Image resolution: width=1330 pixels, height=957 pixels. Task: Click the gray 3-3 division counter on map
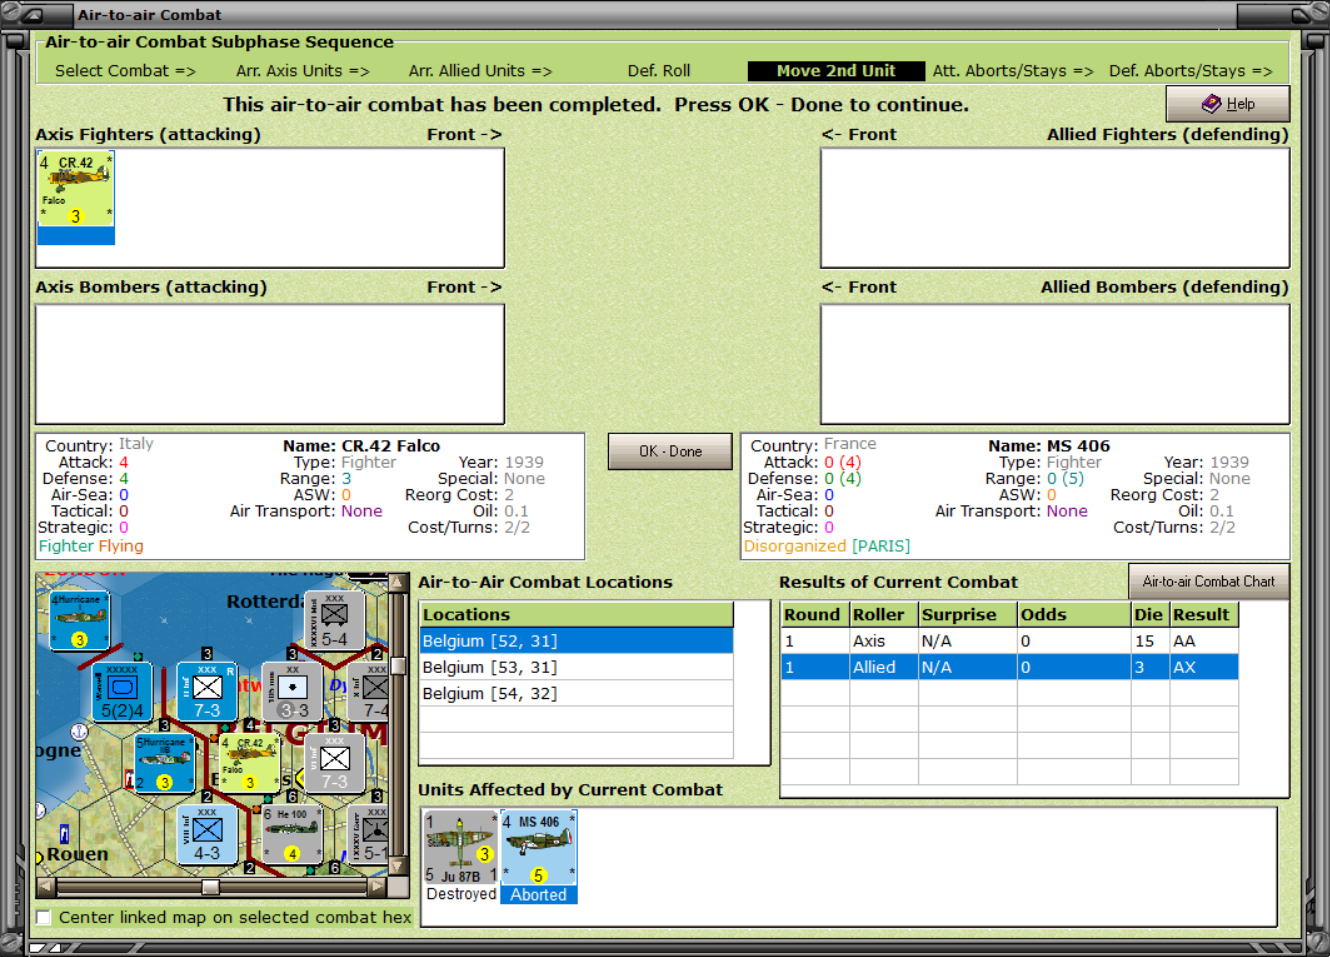coord(292,692)
